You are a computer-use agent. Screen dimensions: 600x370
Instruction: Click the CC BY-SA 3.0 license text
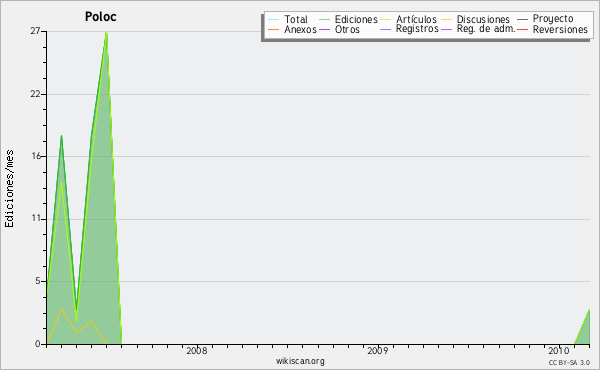pos(569,362)
